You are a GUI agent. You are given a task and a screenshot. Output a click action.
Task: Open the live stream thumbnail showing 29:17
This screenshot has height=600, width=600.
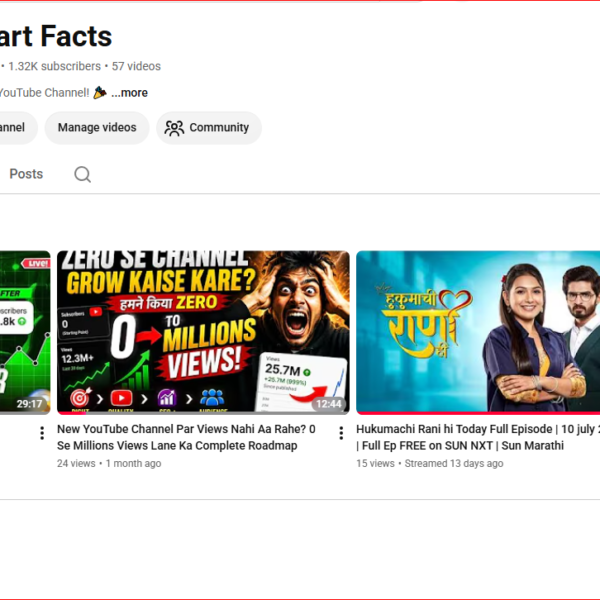pos(25,332)
